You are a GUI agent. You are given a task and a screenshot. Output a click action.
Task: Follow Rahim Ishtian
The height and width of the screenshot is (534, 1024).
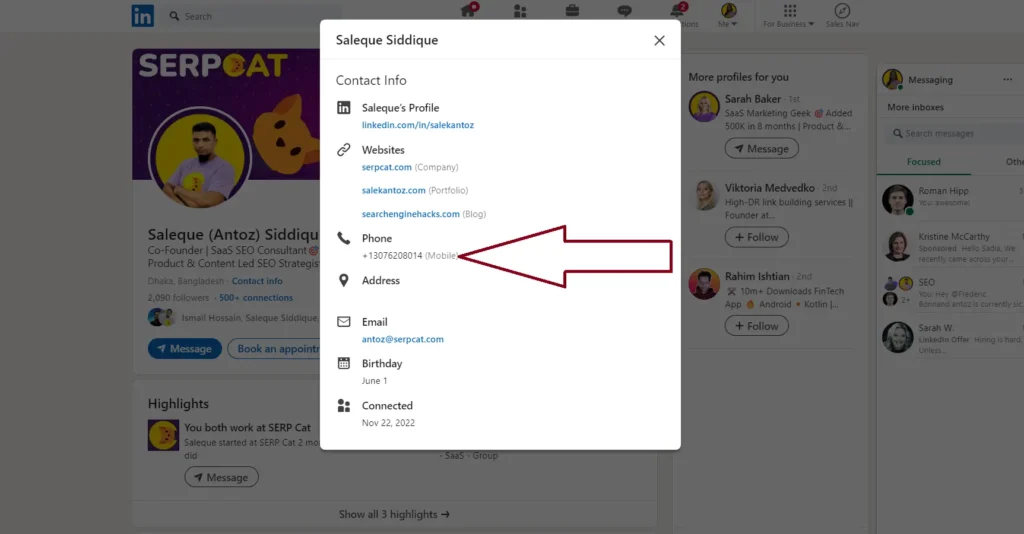tap(757, 326)
